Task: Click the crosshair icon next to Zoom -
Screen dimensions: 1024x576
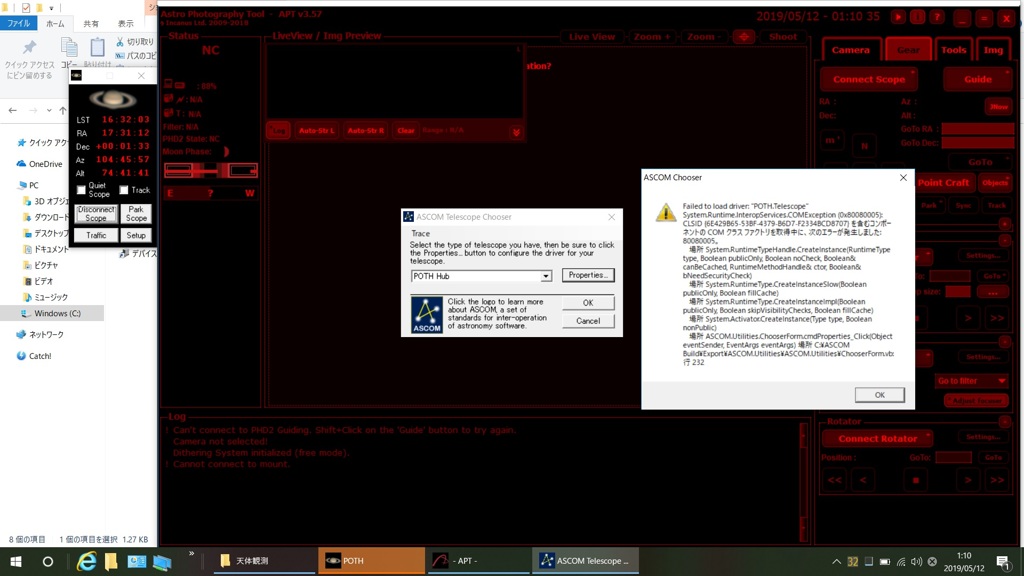Action: click(x=744, y=37)
